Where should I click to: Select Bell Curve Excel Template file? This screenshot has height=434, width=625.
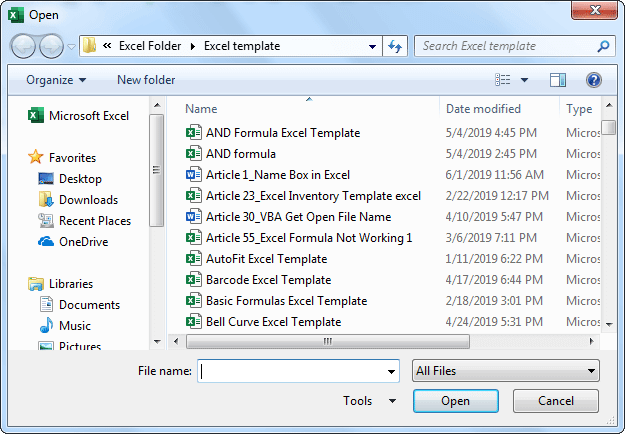pyautogui.click(x=263, y=322)
